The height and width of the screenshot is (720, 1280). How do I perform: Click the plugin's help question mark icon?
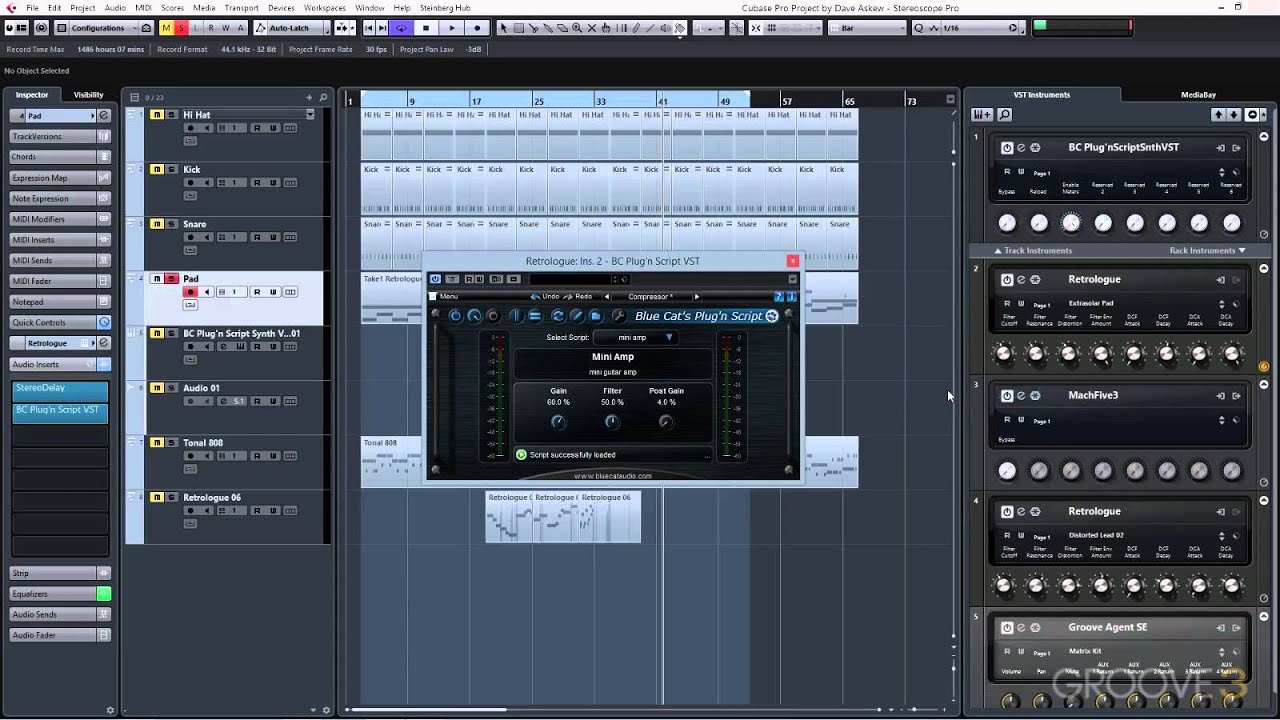(778, 297)
